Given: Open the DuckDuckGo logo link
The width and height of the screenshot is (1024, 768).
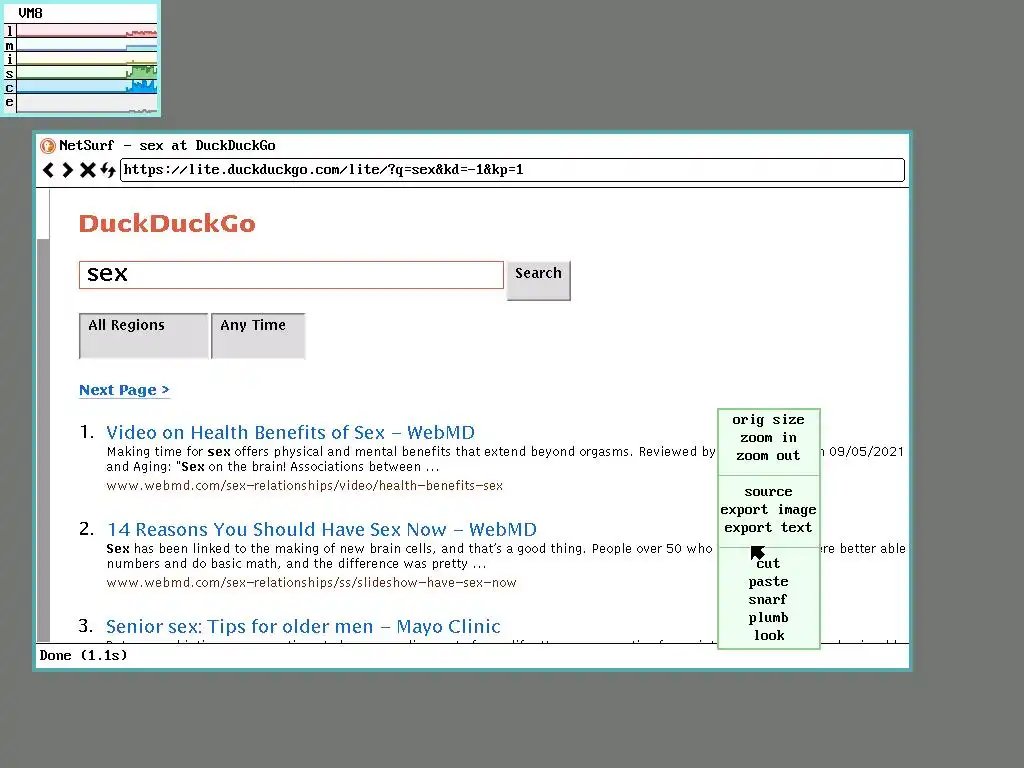Looking at the screenshot, I should (167, 223).
